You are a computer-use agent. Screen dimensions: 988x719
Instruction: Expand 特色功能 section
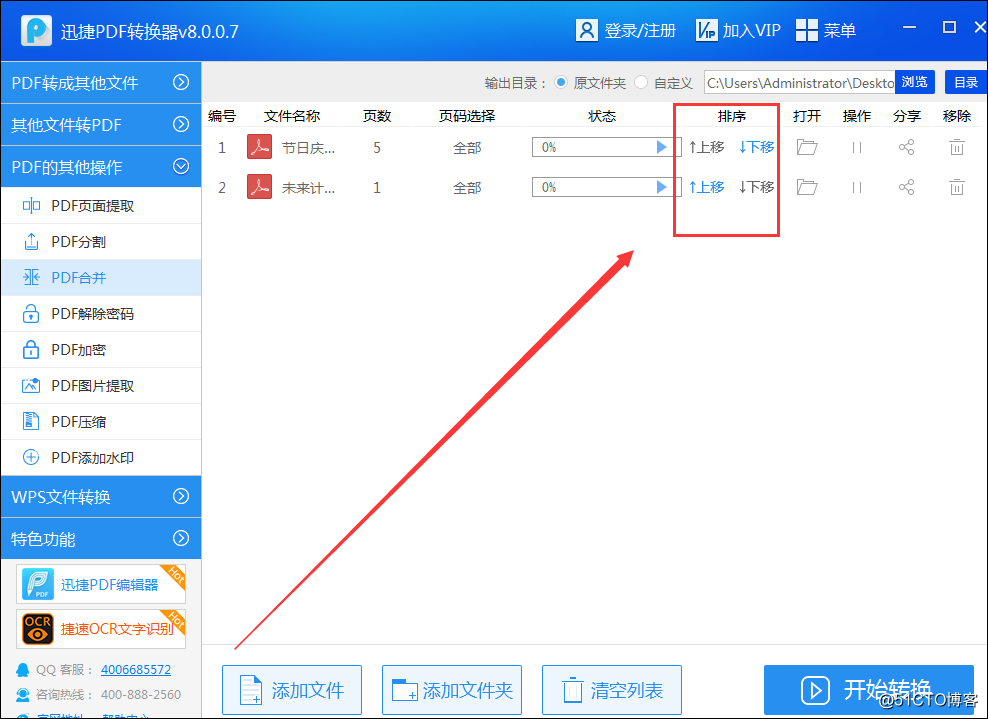coord(101,539)
